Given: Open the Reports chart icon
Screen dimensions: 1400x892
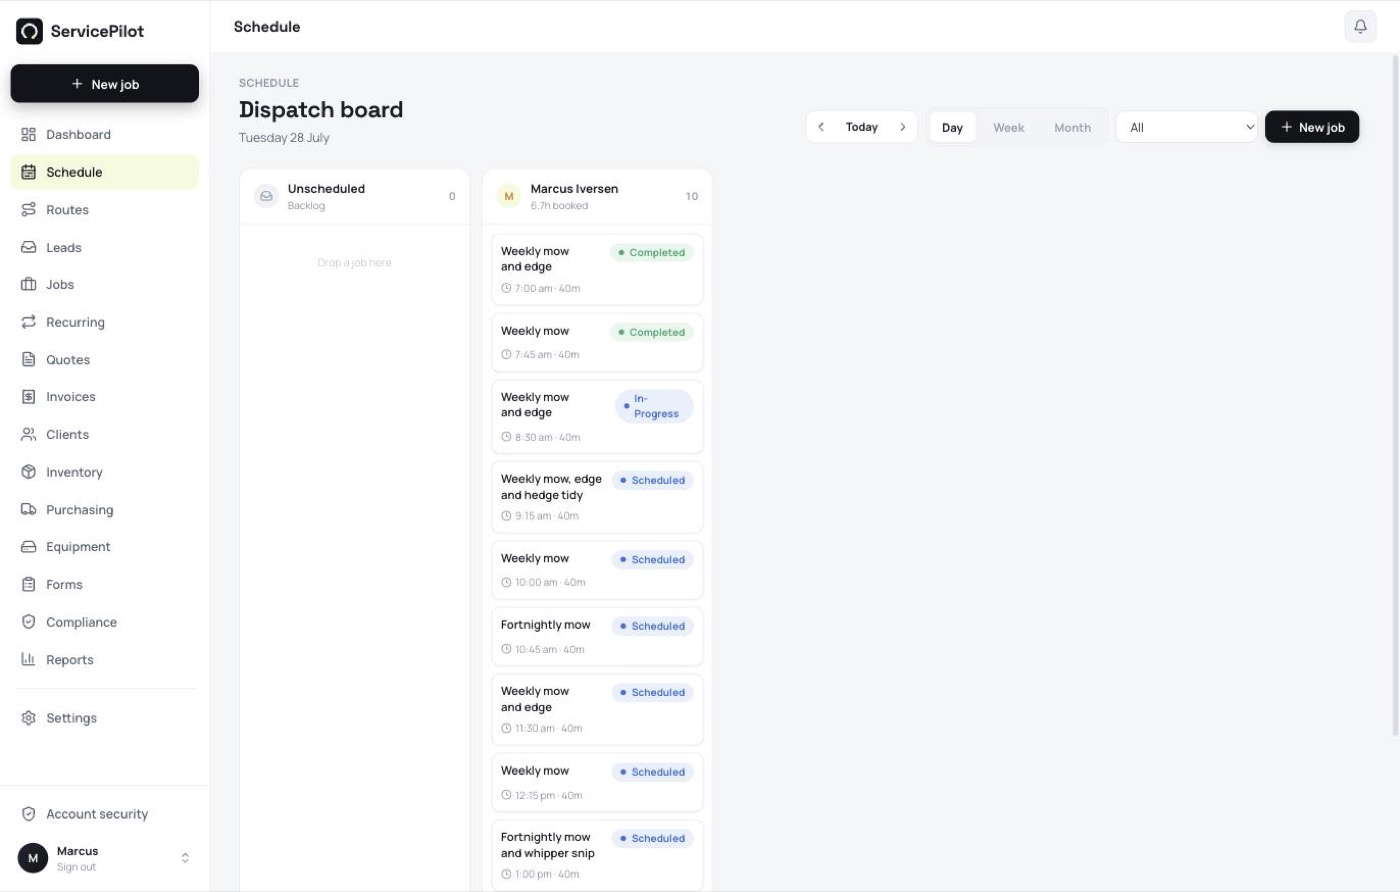Looking at the screenshot, I should point(28,659).
